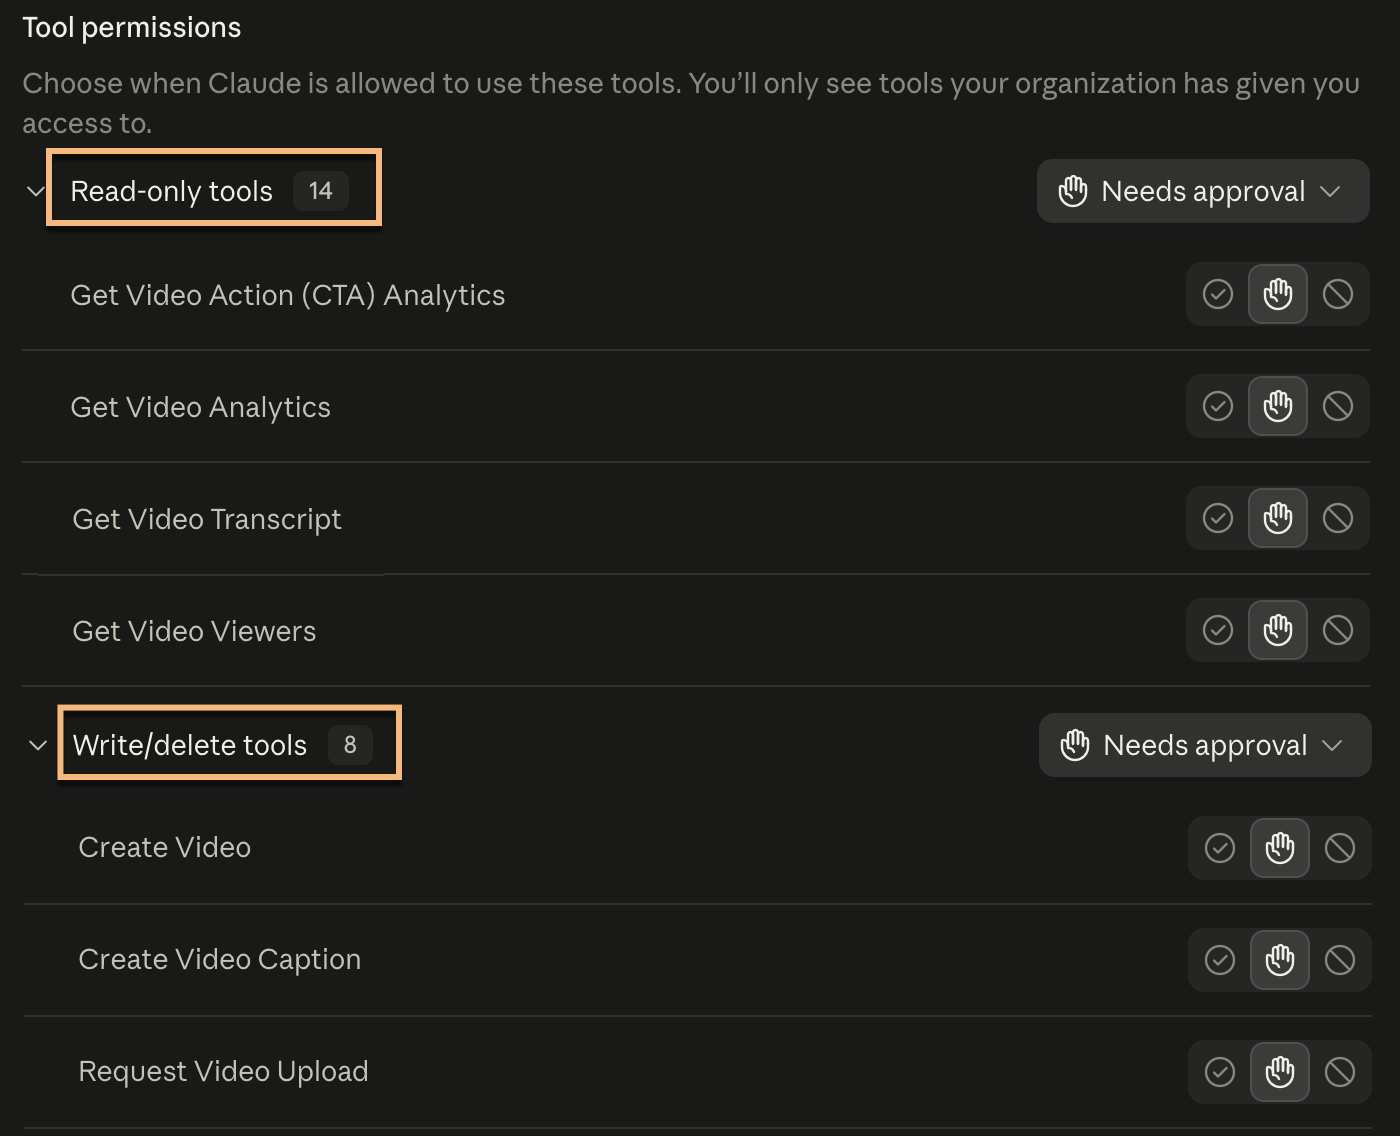Viewport: 1400px width, 1136px height.
Task: Always allow the Create Video Caption tool
Action: click(1220, 961)
